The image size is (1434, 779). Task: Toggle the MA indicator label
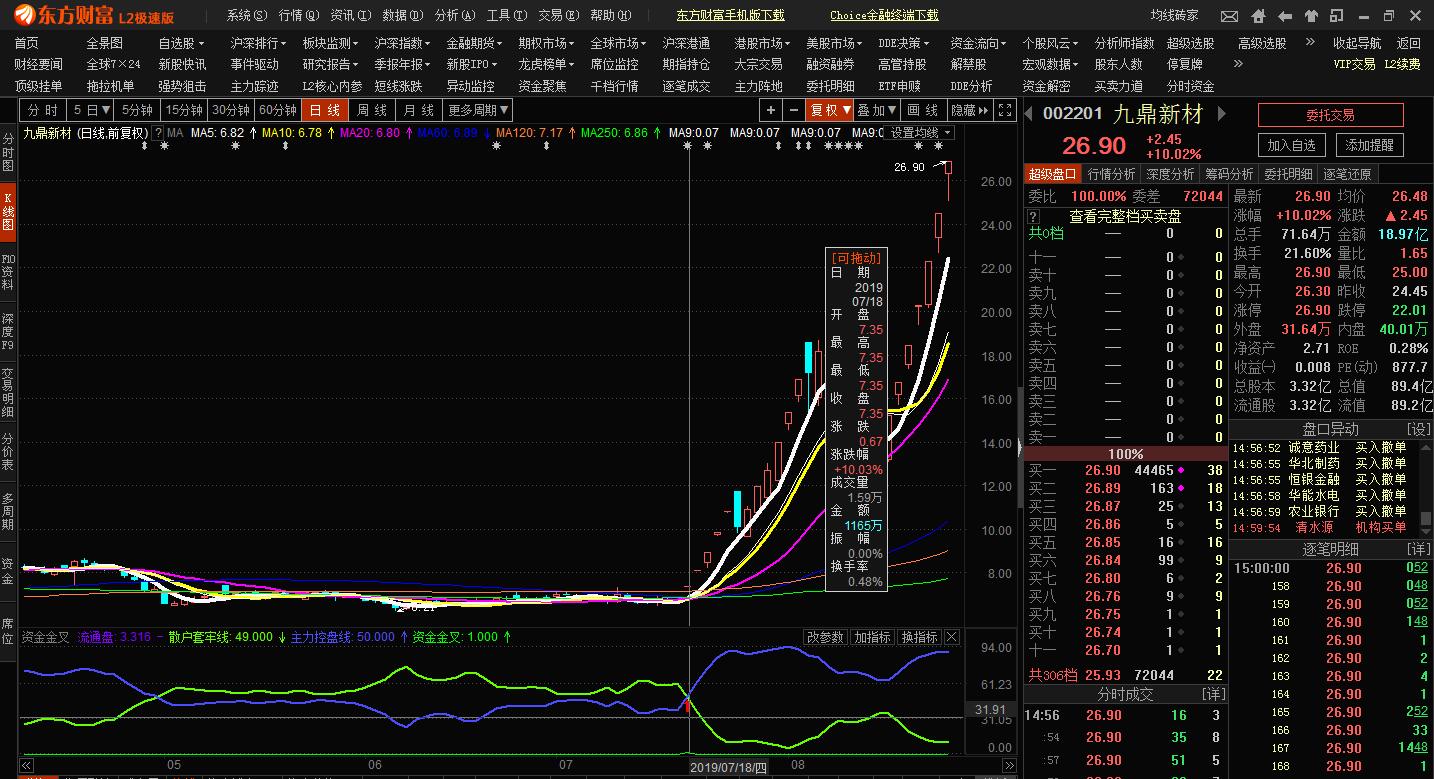coord(175,133)
